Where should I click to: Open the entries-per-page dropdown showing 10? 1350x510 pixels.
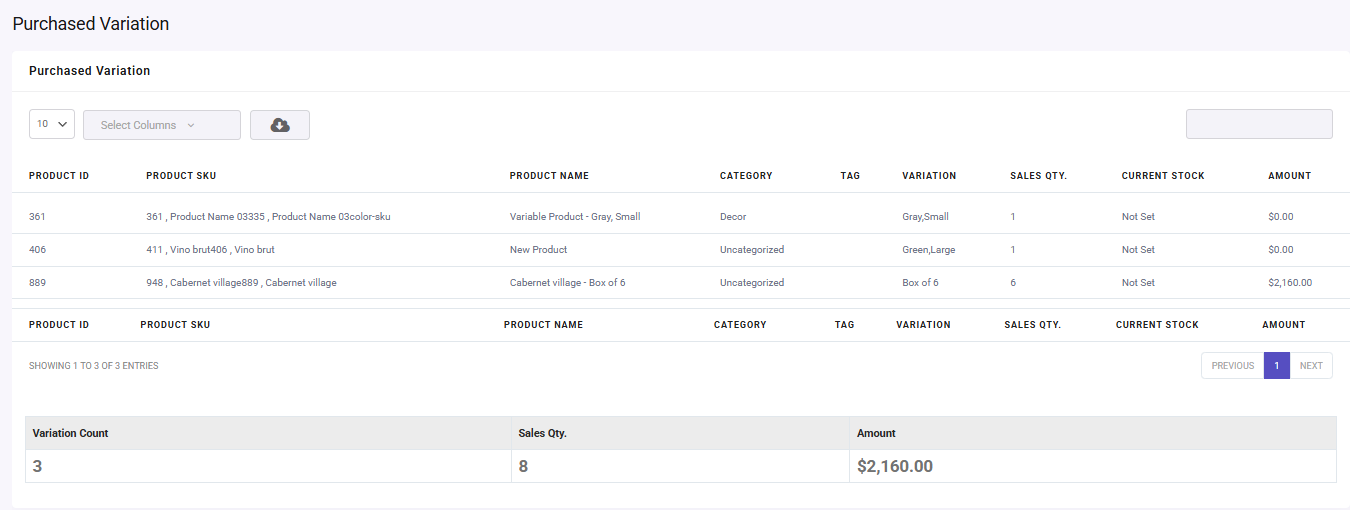click(x=52, y=124)
